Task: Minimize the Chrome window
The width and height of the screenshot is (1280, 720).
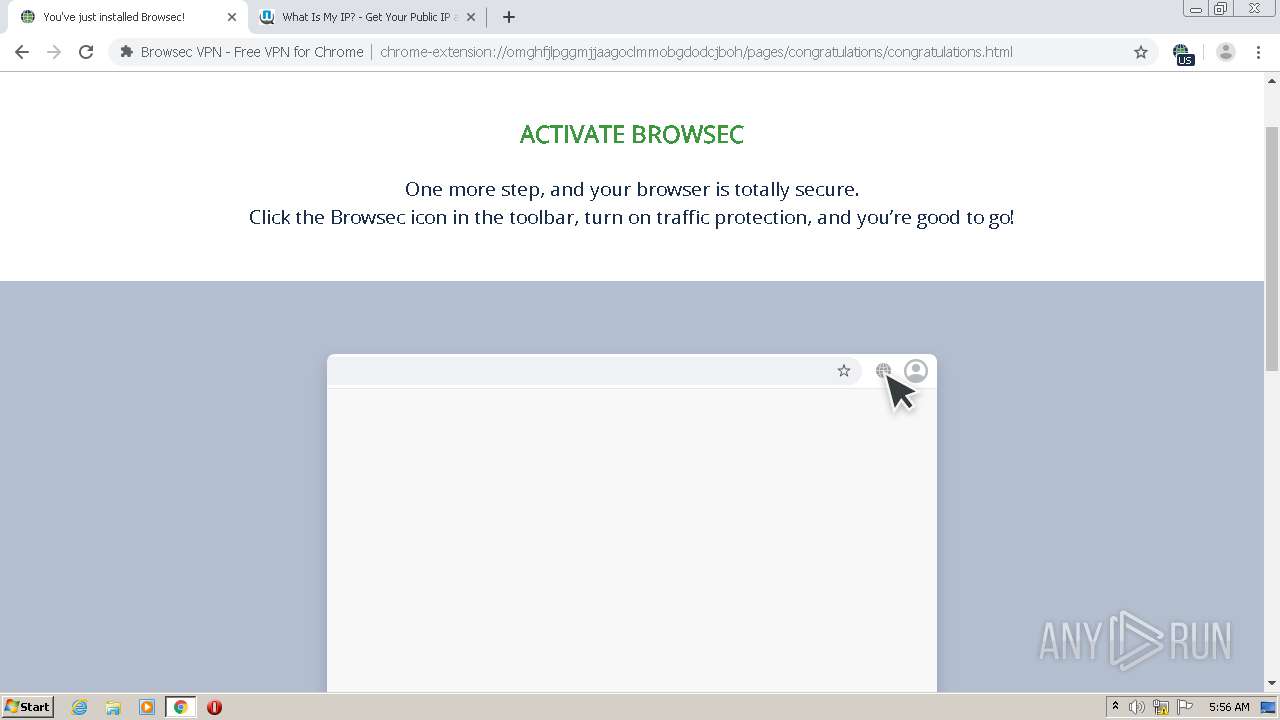Action: pyautogui.click(x=1196, y=9)
